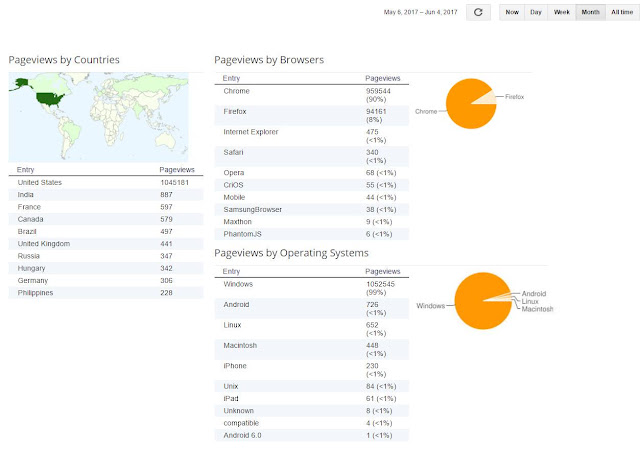The height and width of the screenshot is (449, 640).
Task: Select the India row in countries table
Action: pos(106,195)
